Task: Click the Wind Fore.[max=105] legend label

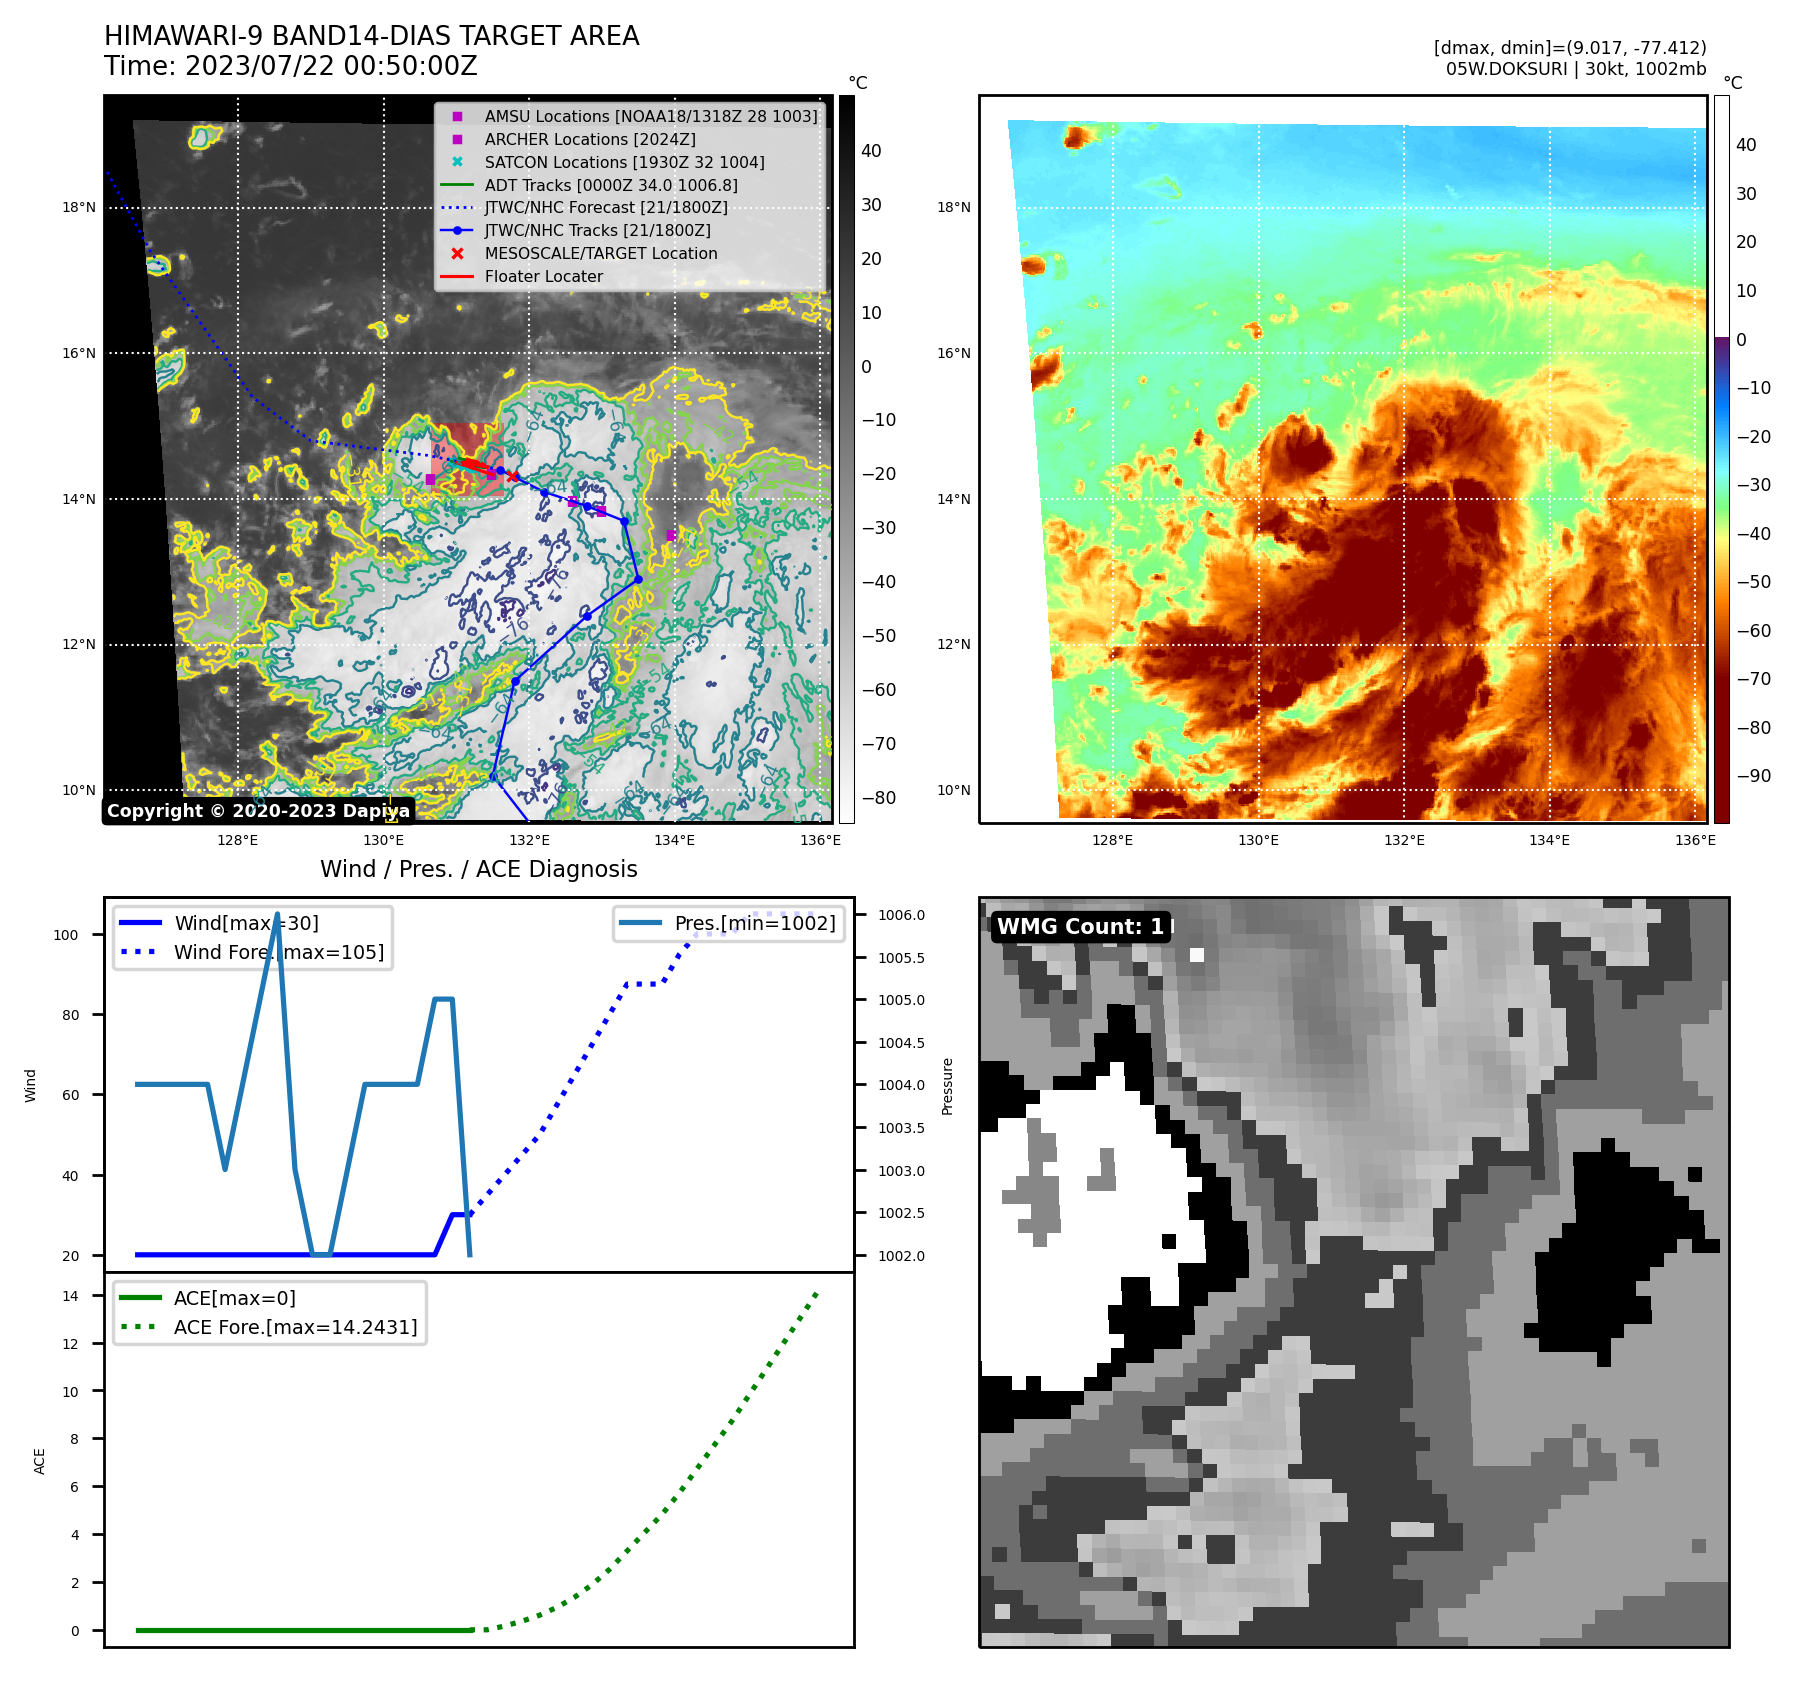Action: (279, 952)
